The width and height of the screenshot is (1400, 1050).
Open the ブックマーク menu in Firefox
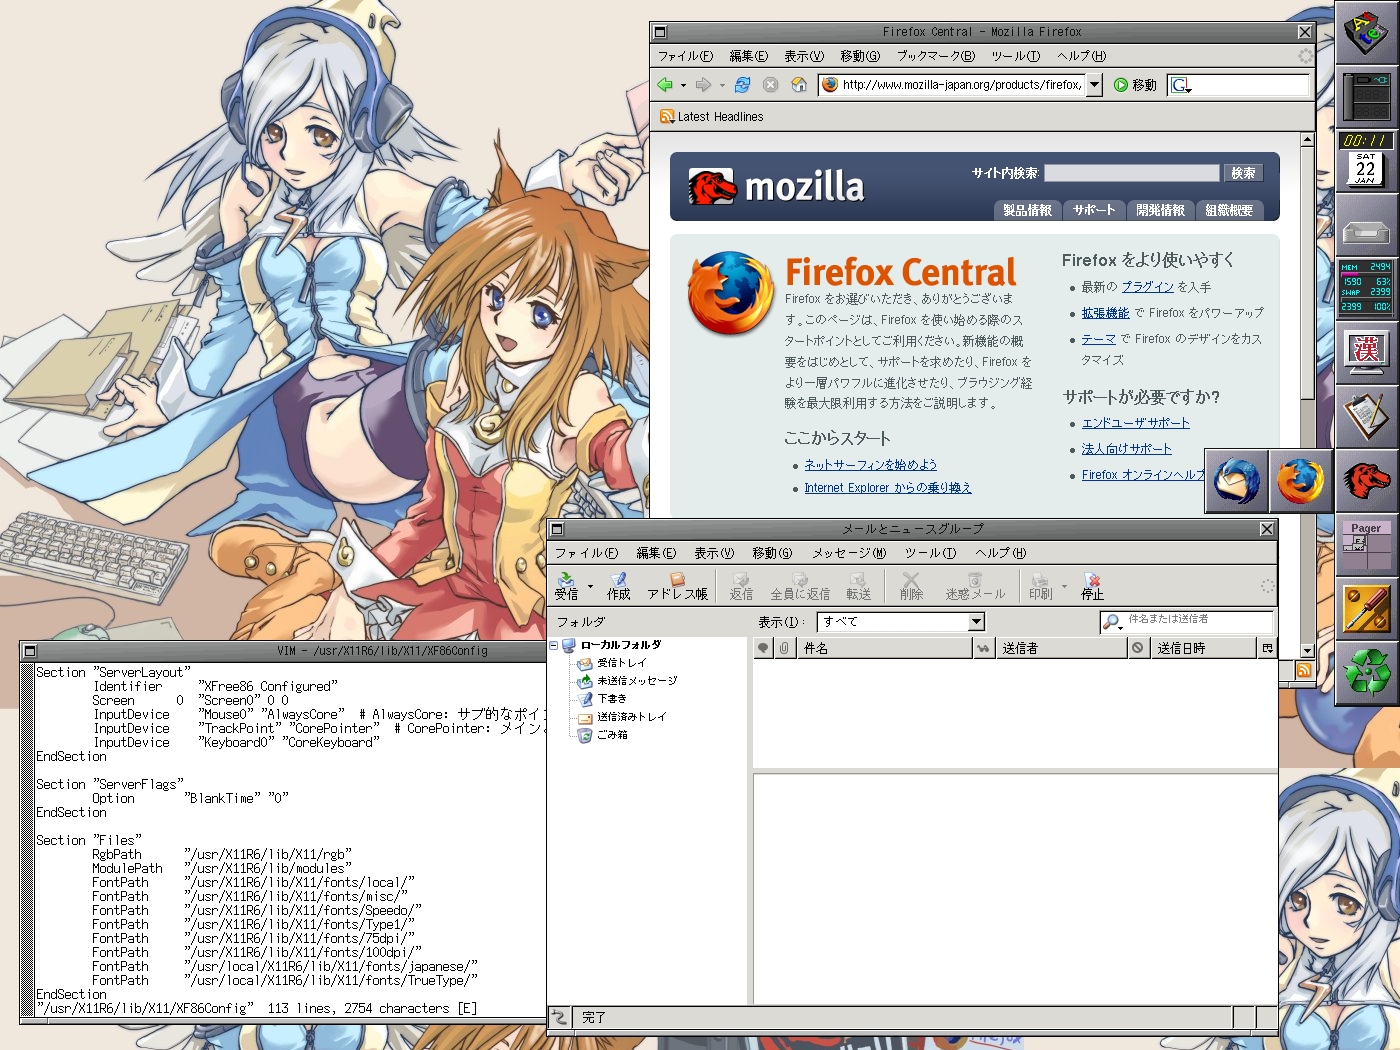[935, 56]
